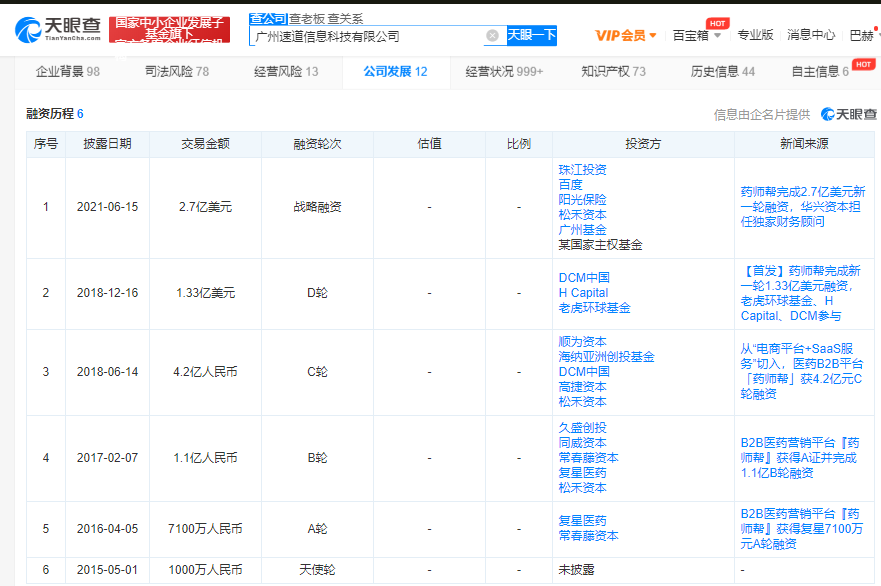This screenshot has width=881, height=586.
Task: Open 复星医药 in the B轮 row
Action: 582,473
